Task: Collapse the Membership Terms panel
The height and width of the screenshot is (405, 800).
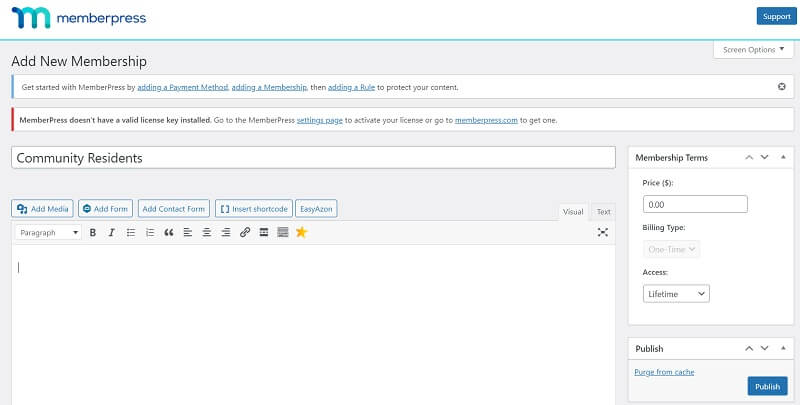Action: pos(783,158)
